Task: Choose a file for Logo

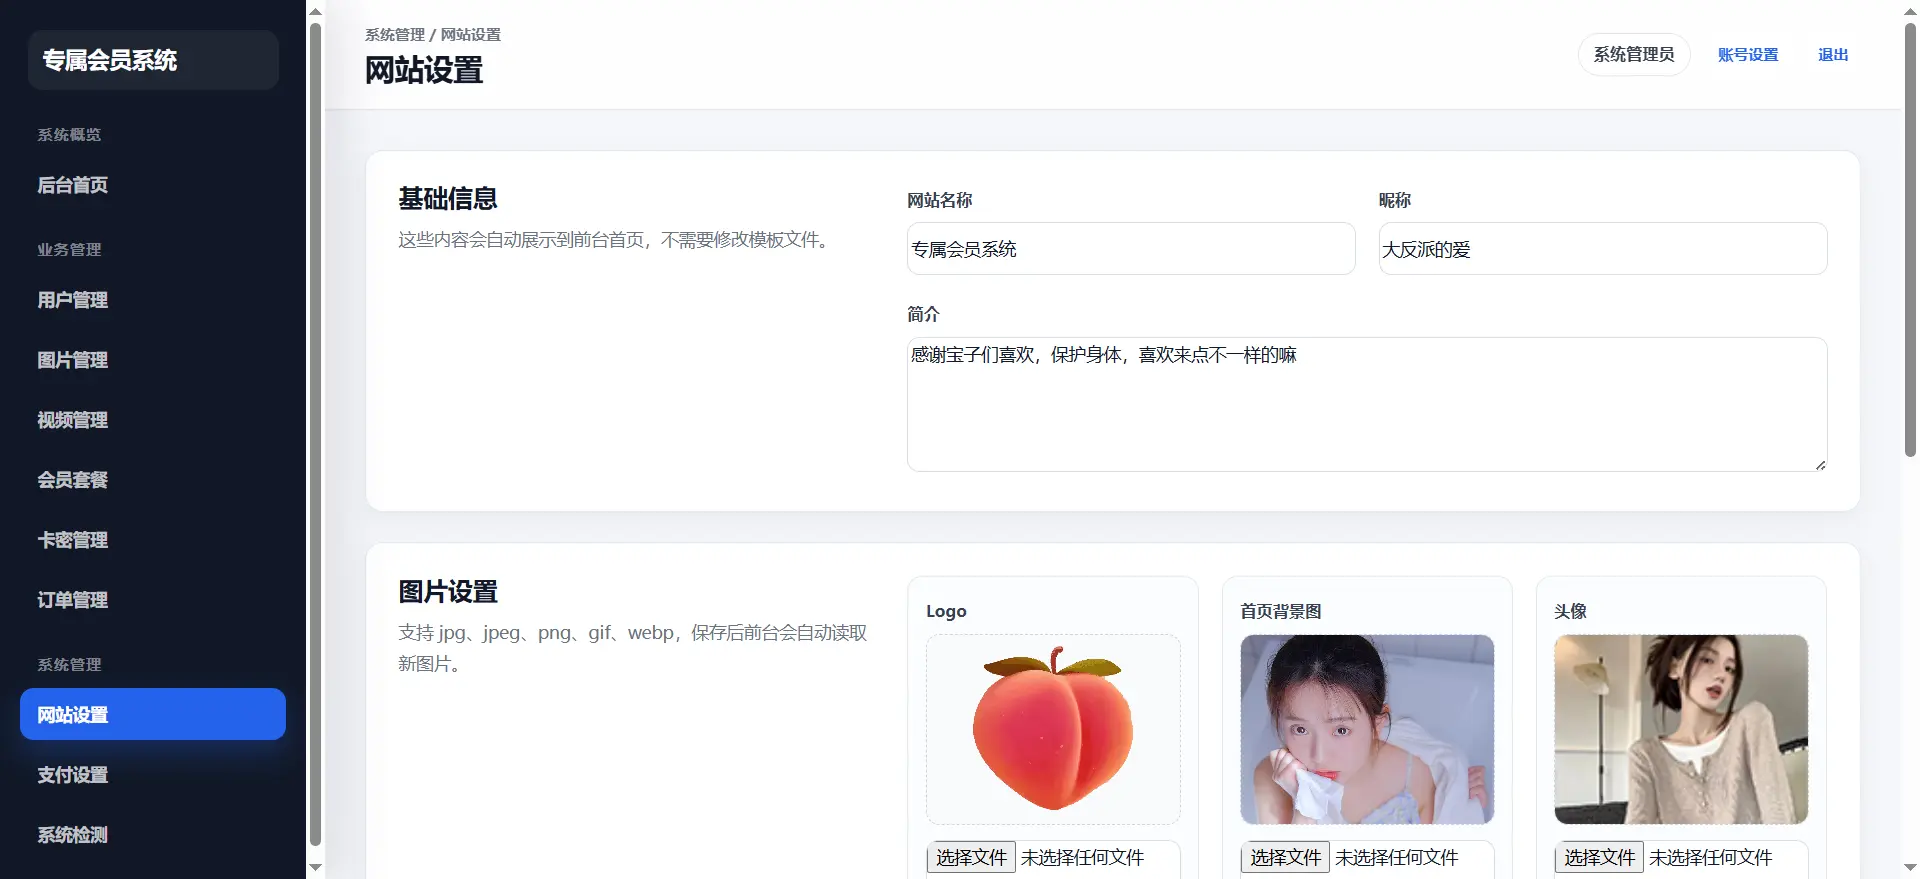Action: 971,857
